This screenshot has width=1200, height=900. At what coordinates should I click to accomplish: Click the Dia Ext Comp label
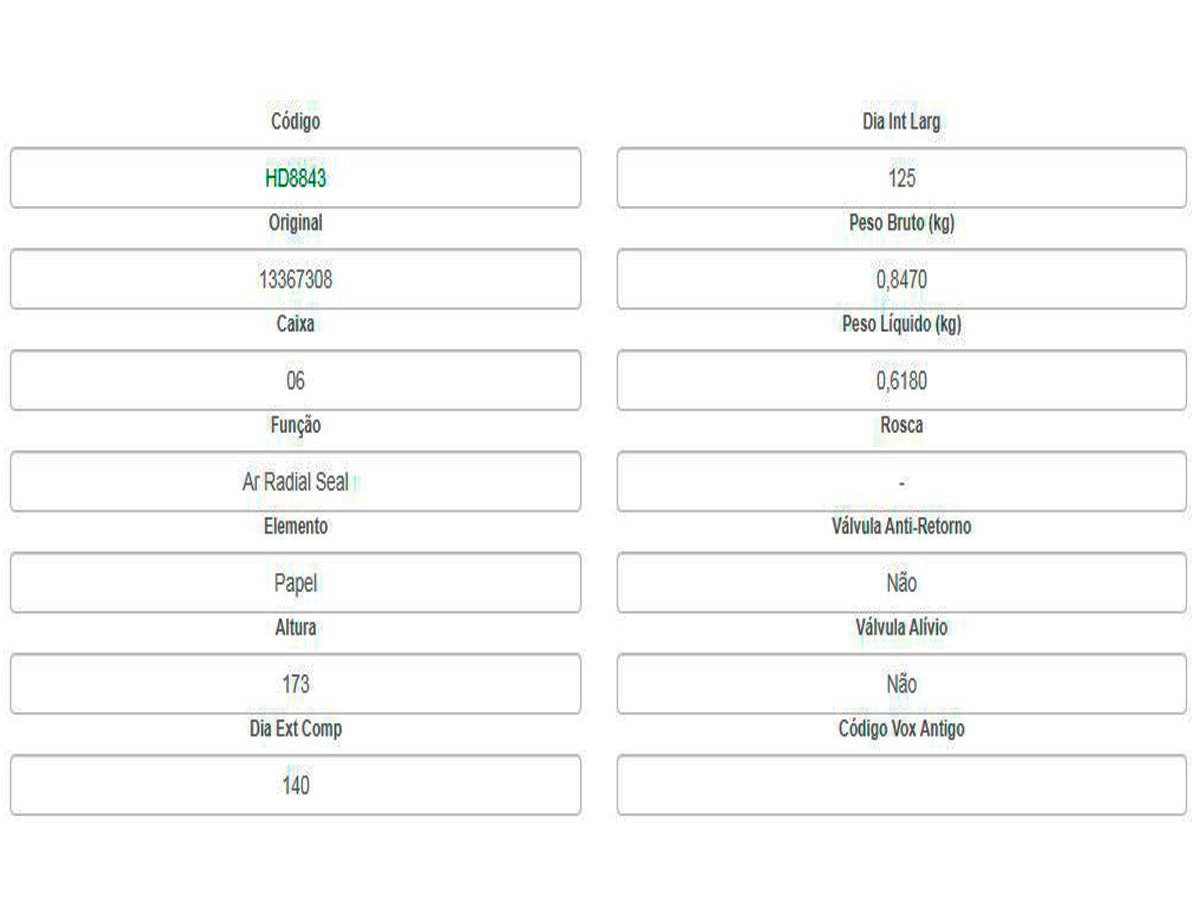(x=295, y=729)
